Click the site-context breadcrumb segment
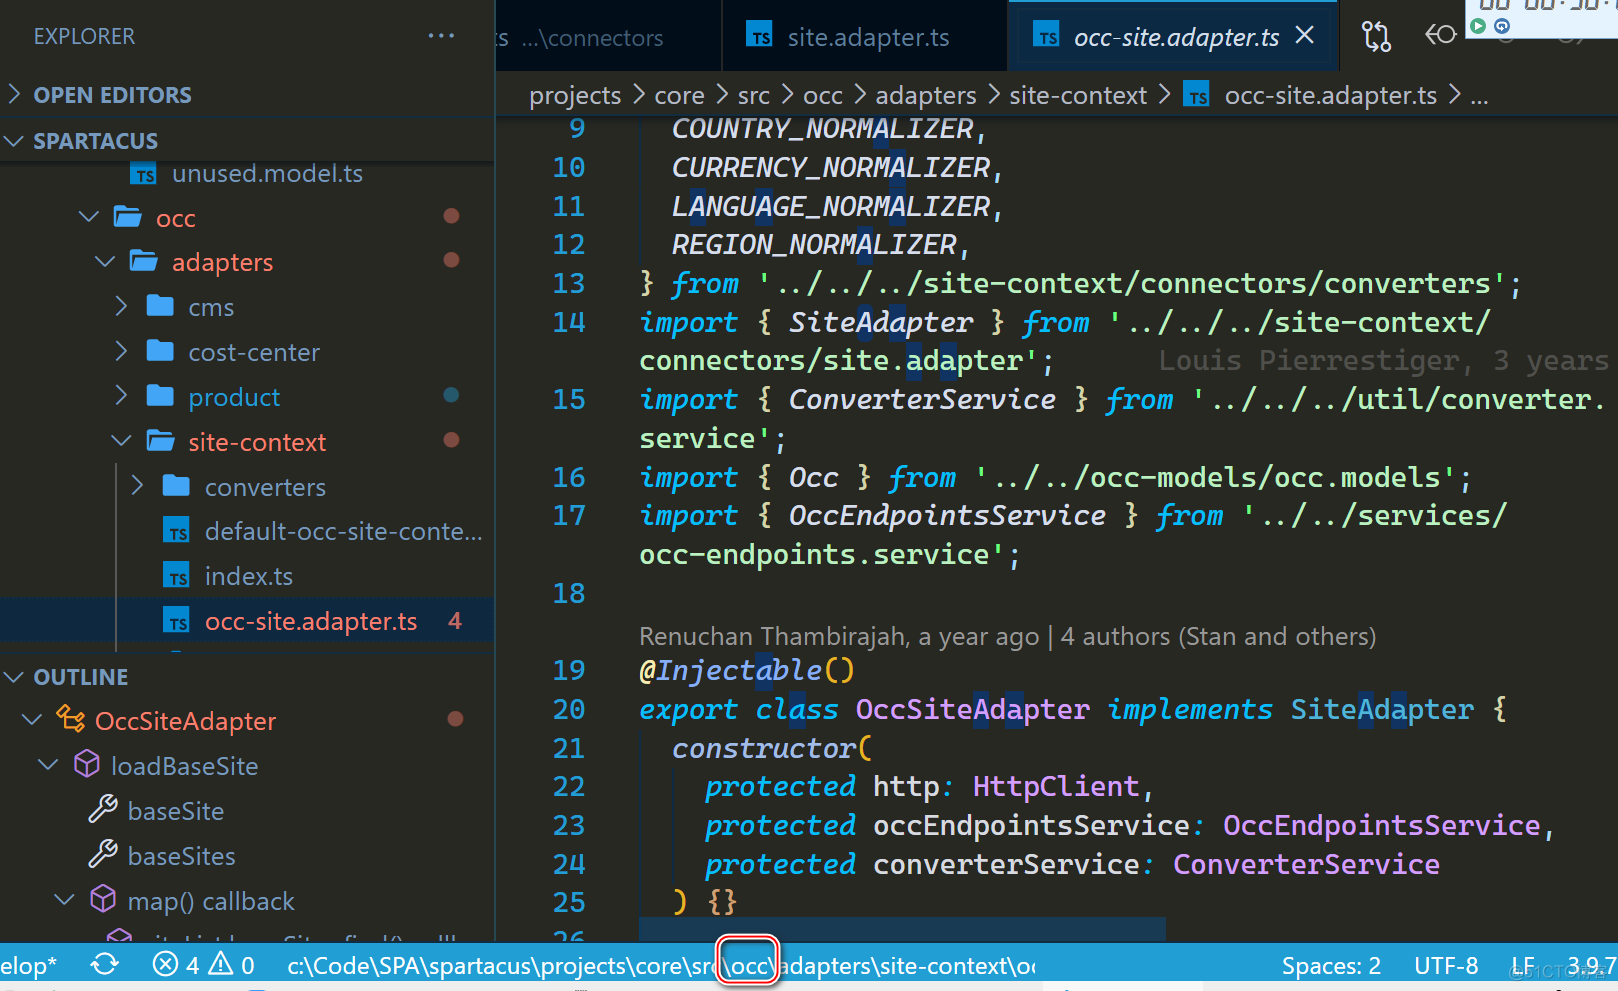 coord(1078,95)
